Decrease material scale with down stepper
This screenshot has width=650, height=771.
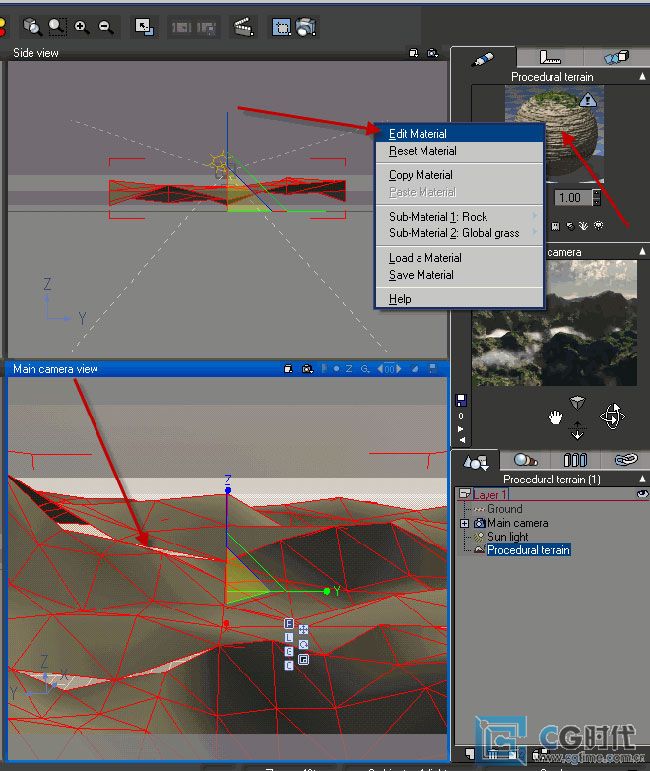[x=596, y=202]
